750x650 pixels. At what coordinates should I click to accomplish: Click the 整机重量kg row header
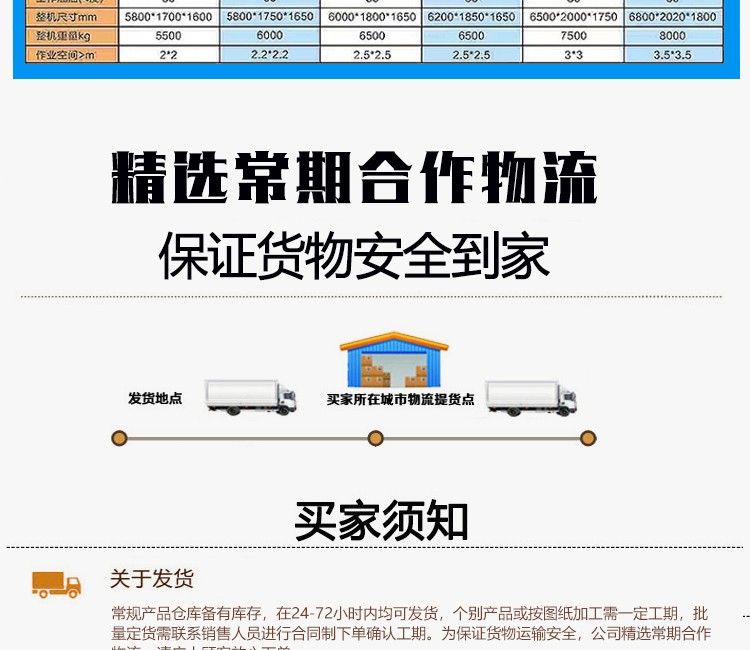click(58, 36)
